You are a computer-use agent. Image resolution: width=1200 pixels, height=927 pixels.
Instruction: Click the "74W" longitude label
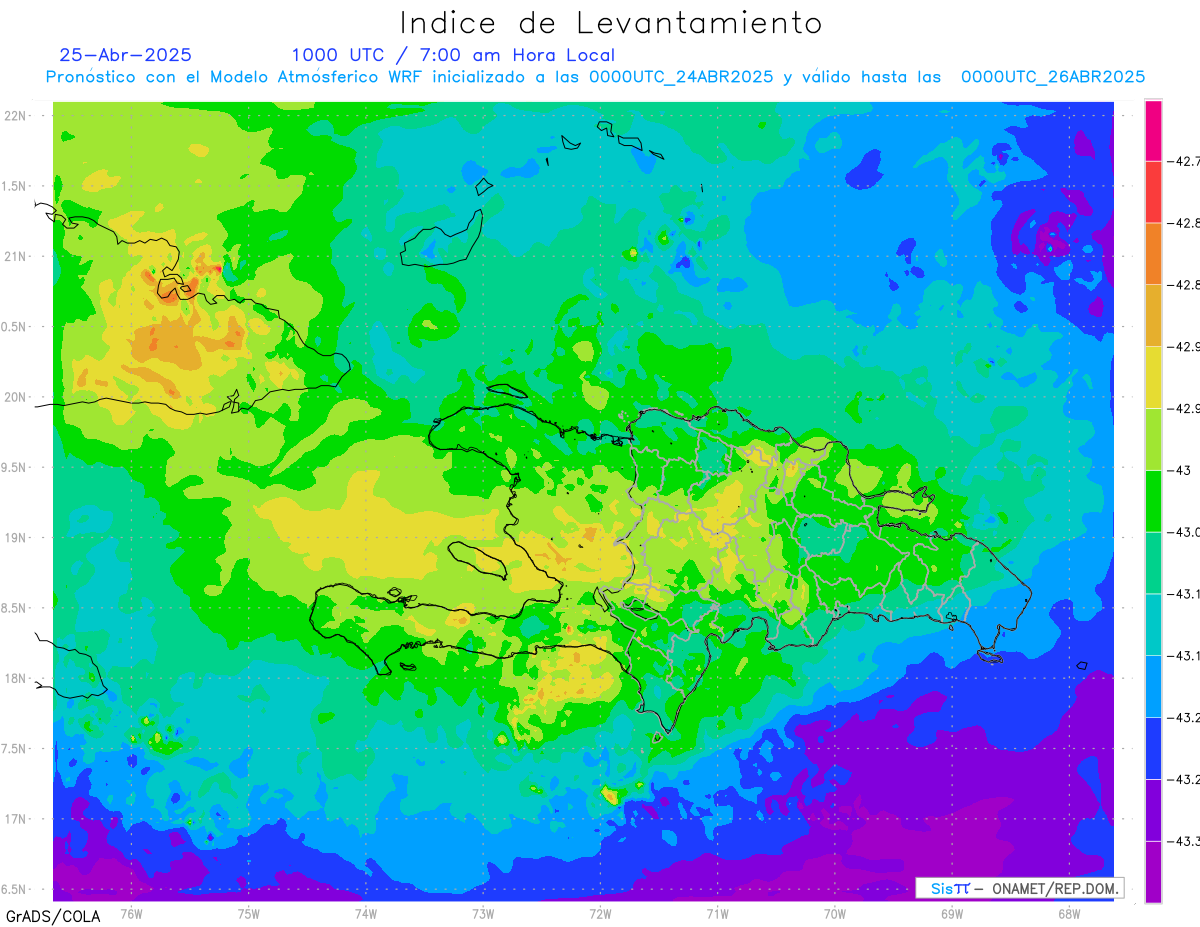click(366, 914)
